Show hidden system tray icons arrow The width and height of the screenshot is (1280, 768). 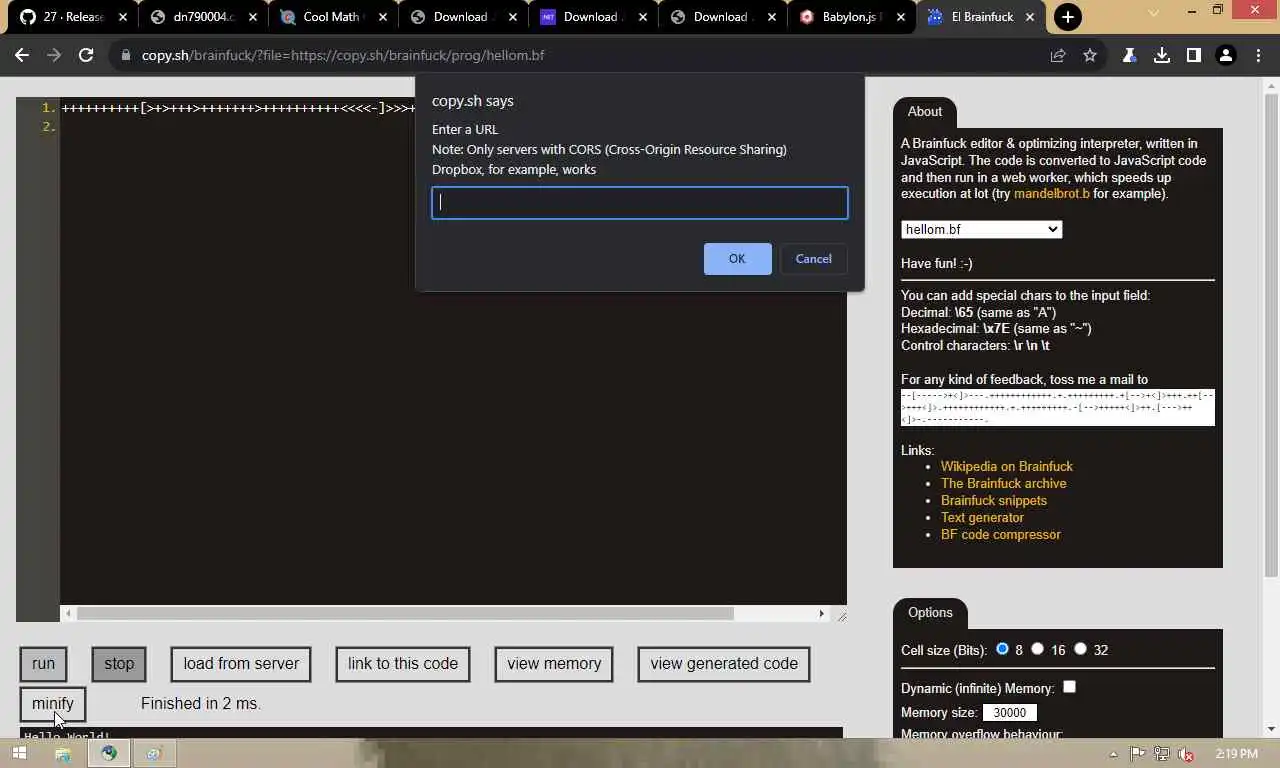1113,755
